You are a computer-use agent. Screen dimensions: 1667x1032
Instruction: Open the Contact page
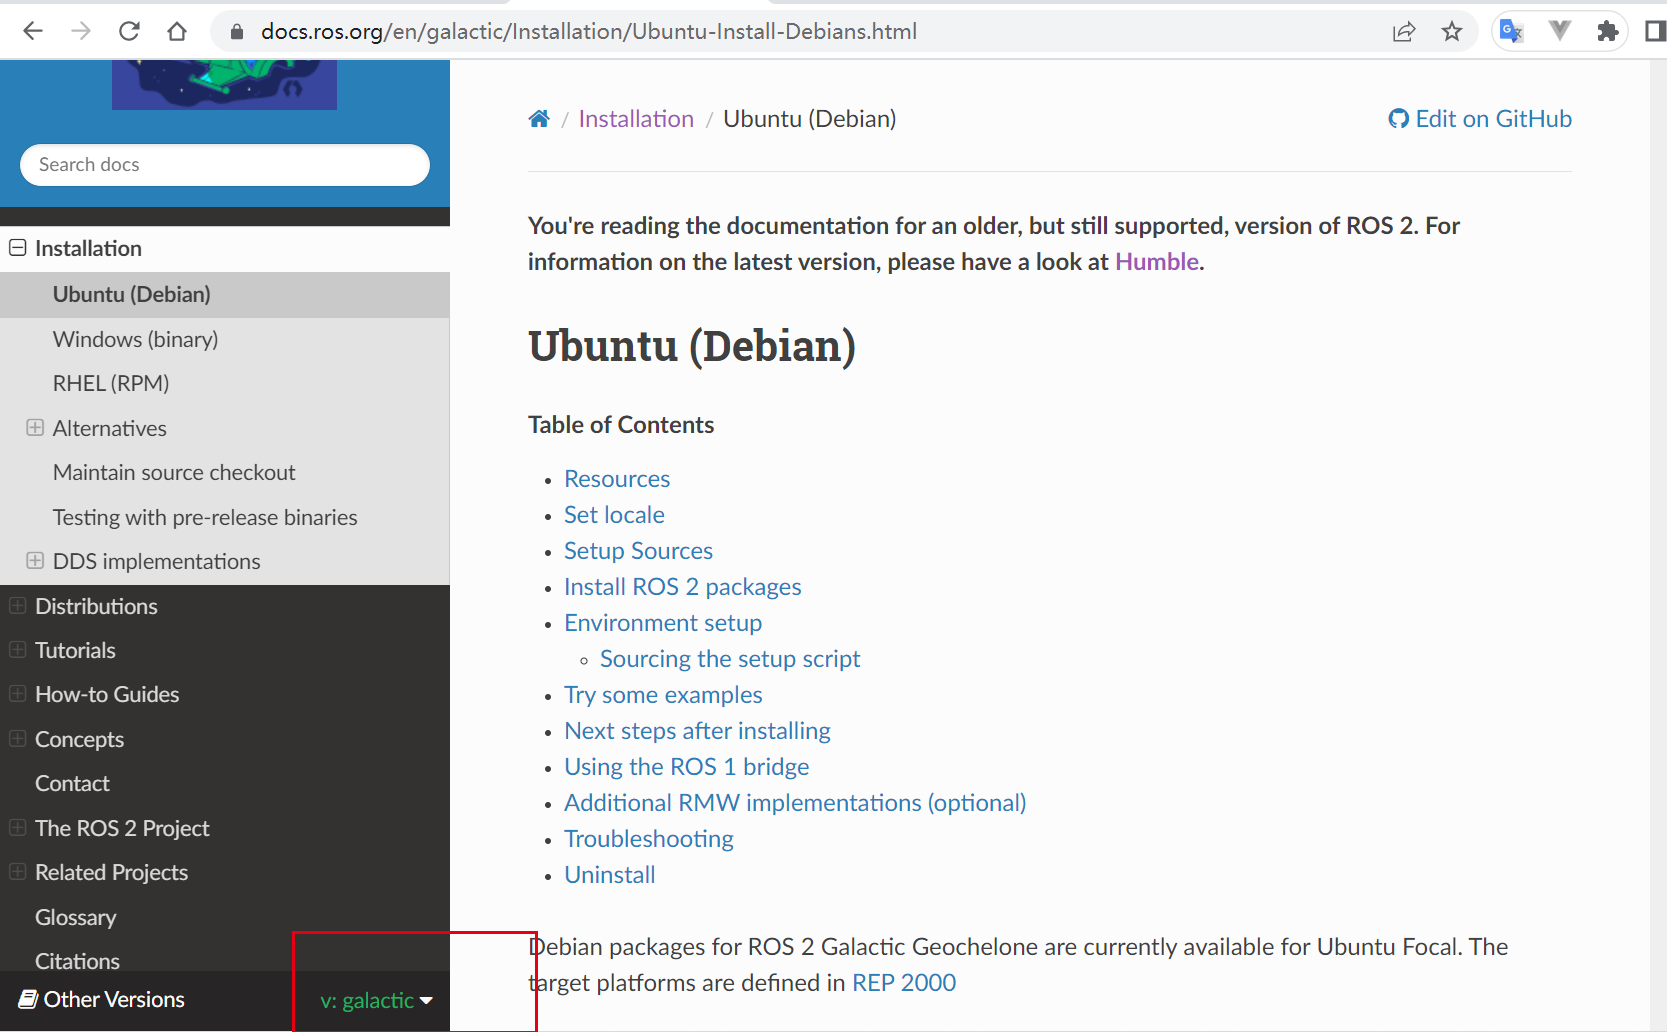225,783
